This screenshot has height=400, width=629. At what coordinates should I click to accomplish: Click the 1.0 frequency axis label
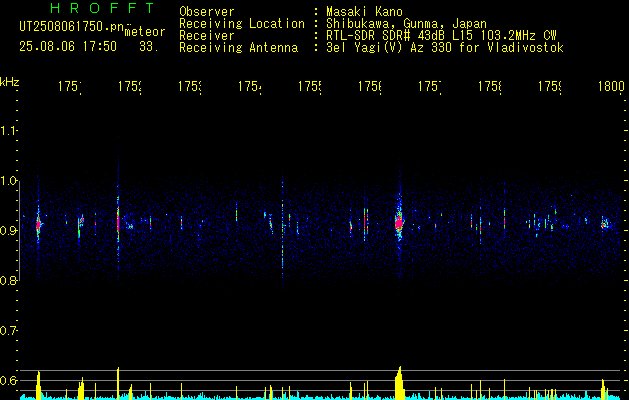pos(8,181)
